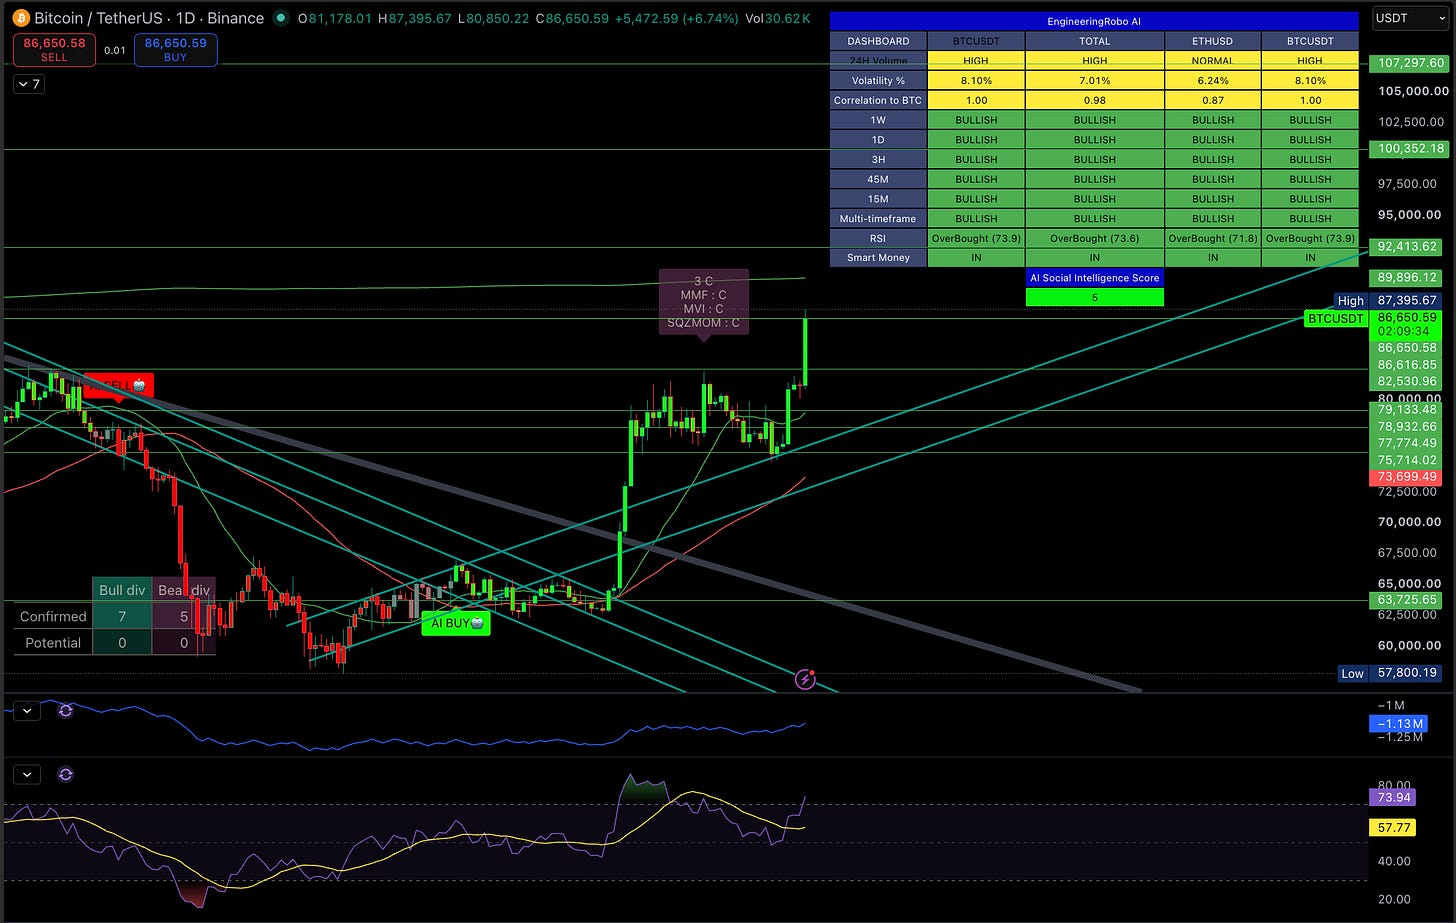Click the Correlation to BTC row label
The image size is (1456, 923).
[878, 100]
